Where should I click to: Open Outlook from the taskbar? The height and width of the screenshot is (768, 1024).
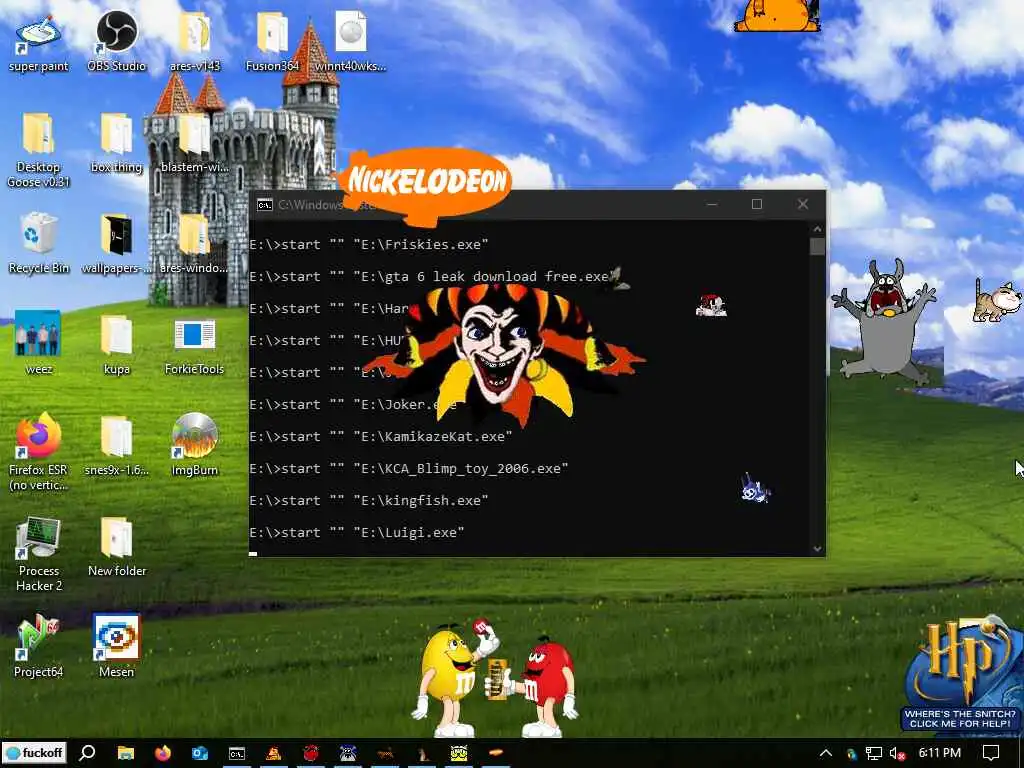(x=200, y=753)
